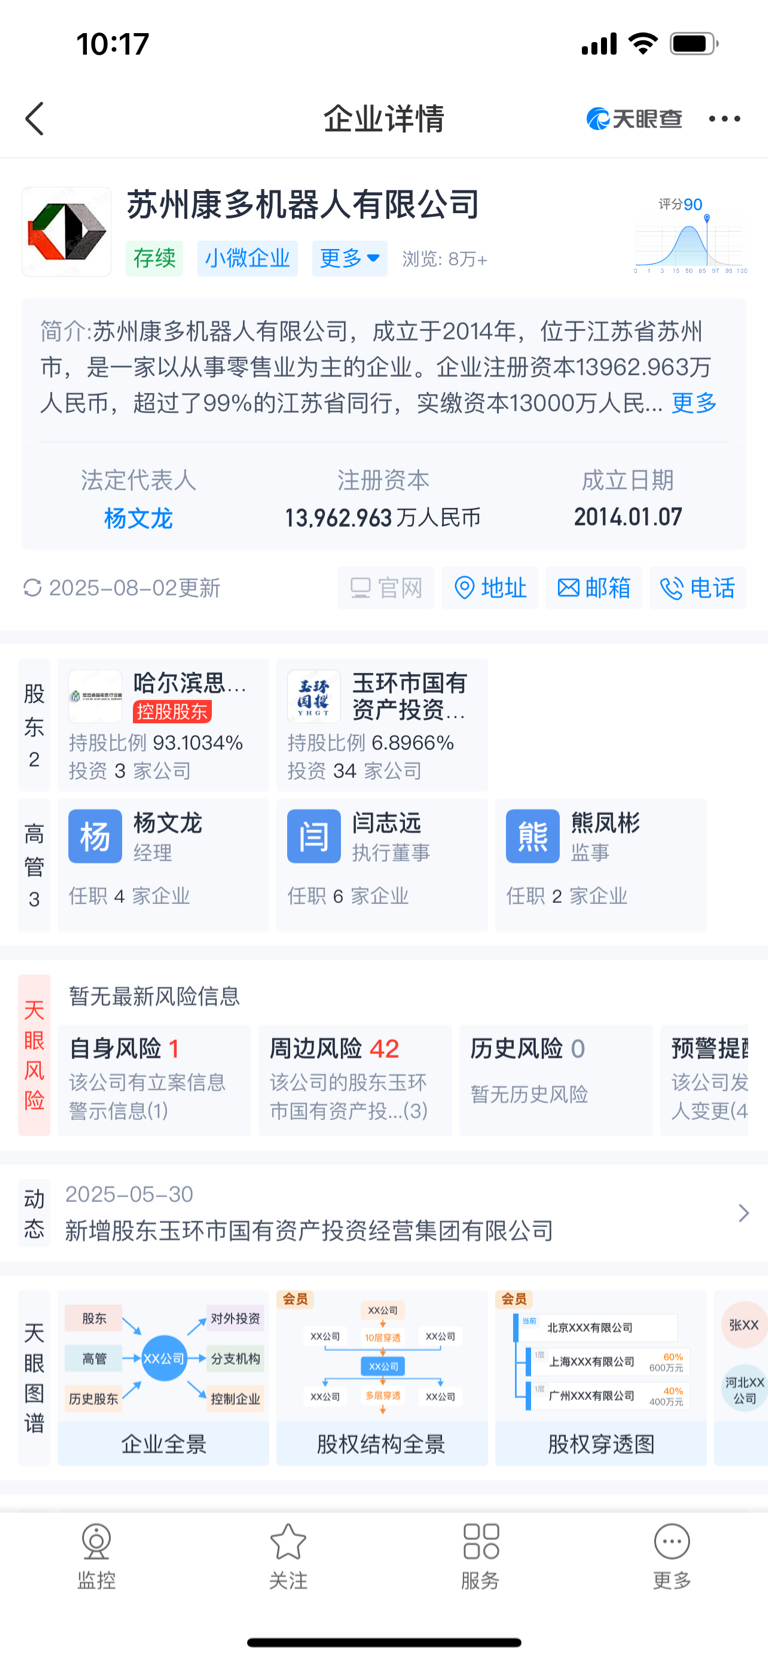Open executive 杨文龙 经理 card
The height and width of the screenshot is (1662, 768).
tap(163, 865)
